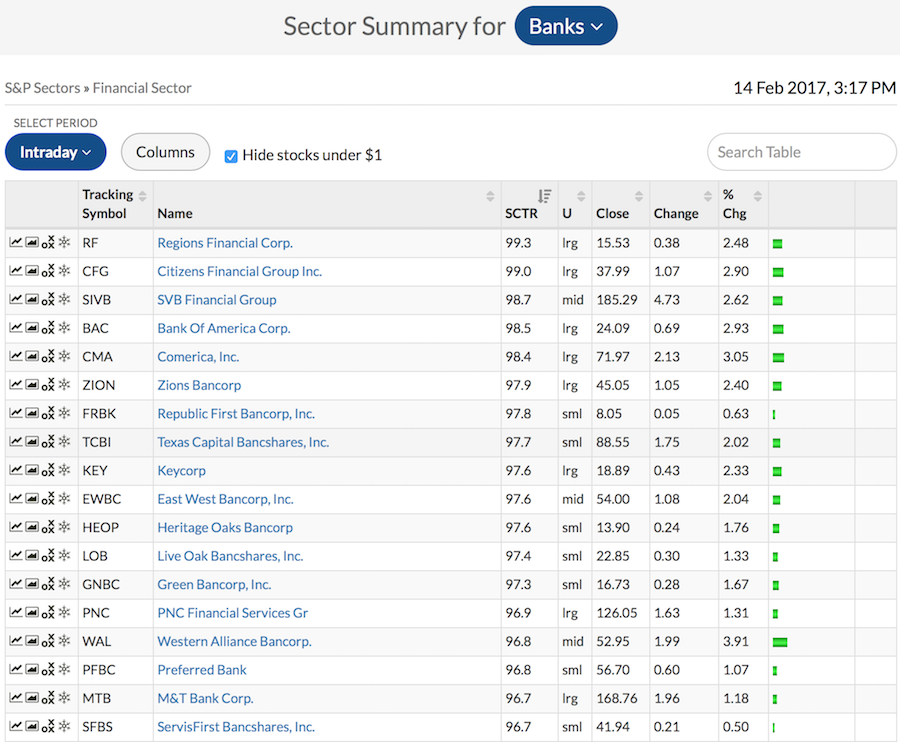Click the SELECT PERIOD label
The width and height of the screenshot is (900, 742).
click(56, 123)
